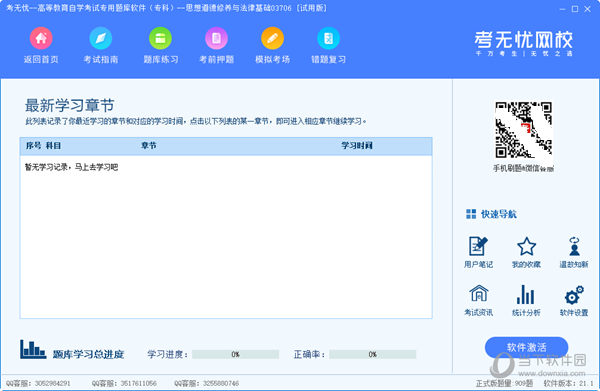The height and width of the screenshot is (391, 600).
Task: Click the 最新学习章节 heading
Action: (x=70, y=105)
